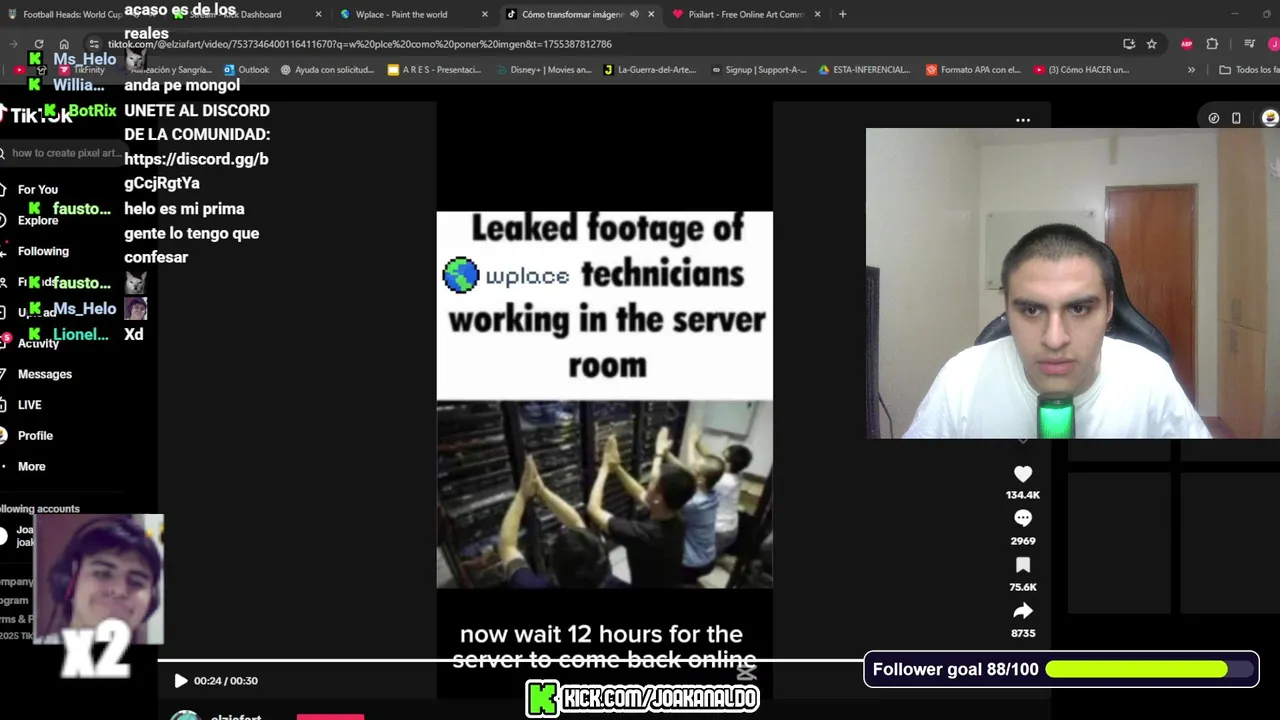Viewport: 1280px width, 720px height.
Task: Open the three-dots video options menu
Action: tap(1022, 120)
